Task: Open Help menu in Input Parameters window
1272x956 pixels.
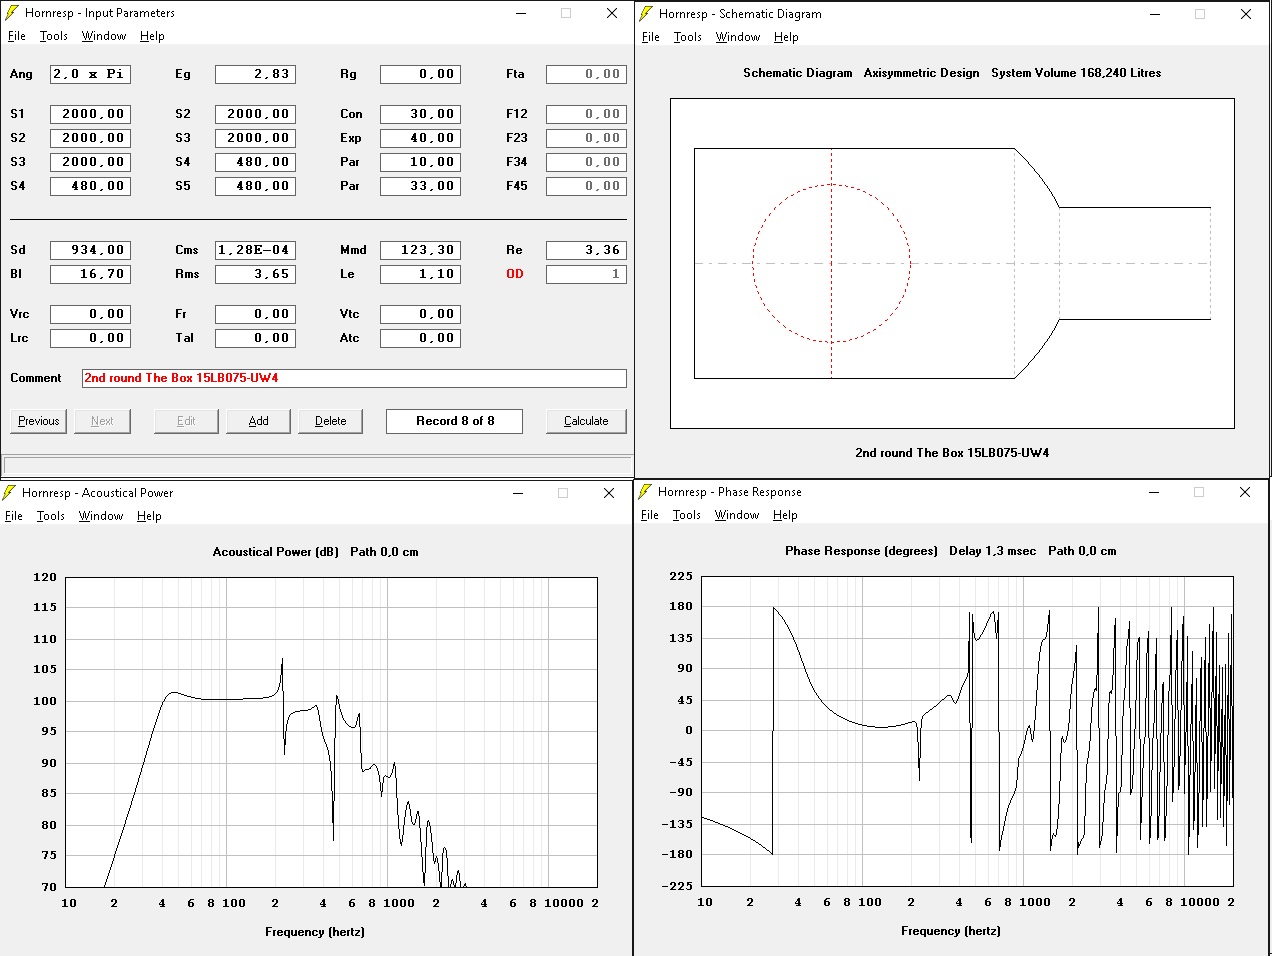Action: tap(152, 36)
